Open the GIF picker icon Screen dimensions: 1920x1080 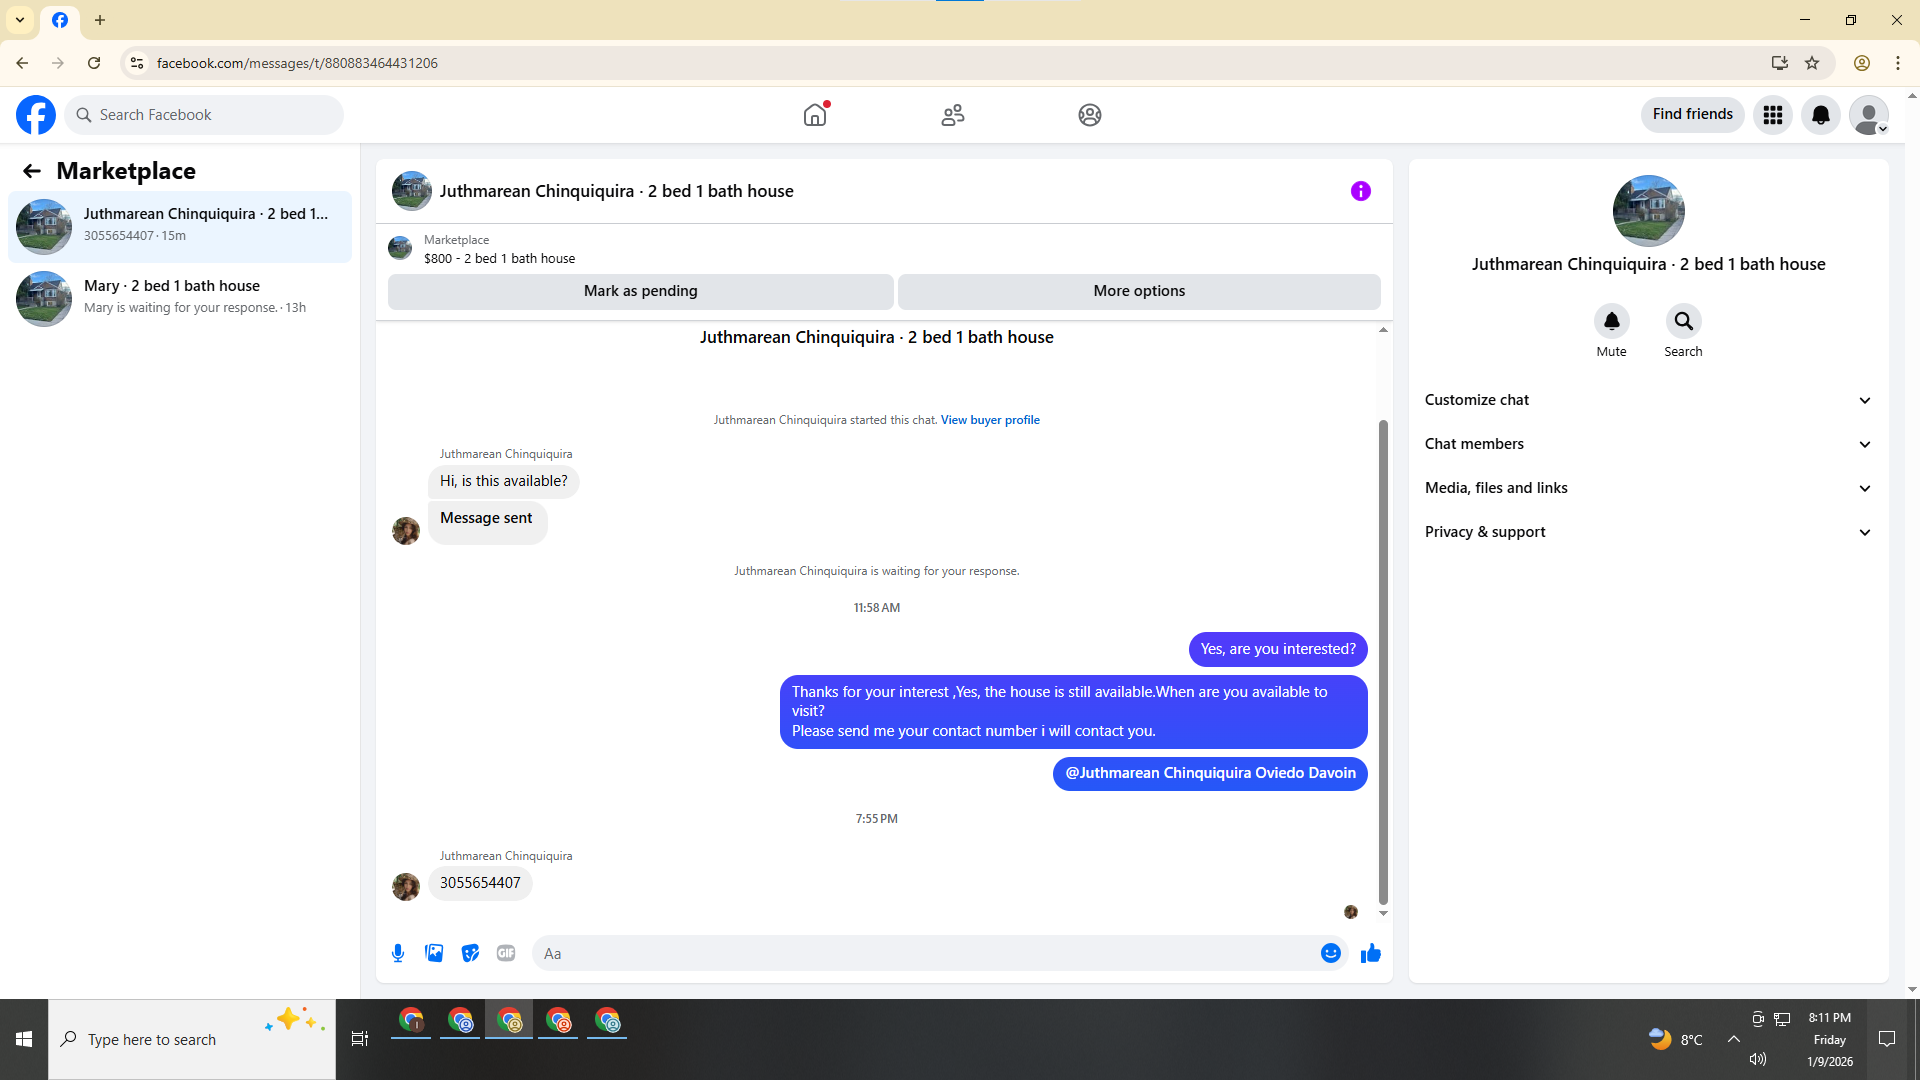(x=506, y=953)
